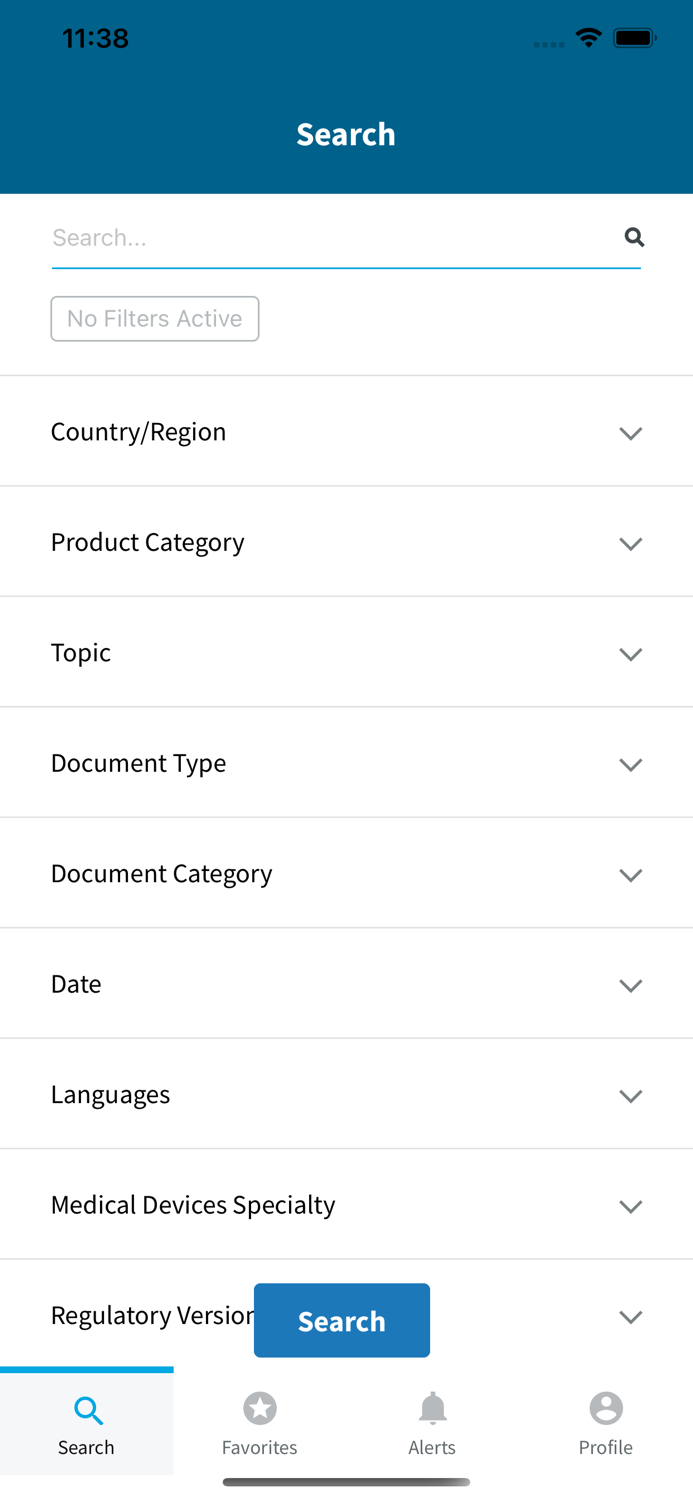Click the Search... text input field
The width and height of the screenshot is (693, 1500).
pos(300,237)
